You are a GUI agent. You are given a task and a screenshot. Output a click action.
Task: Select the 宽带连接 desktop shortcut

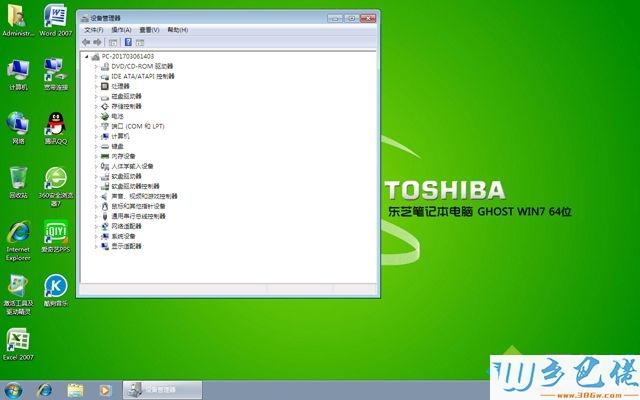(56, 74)
